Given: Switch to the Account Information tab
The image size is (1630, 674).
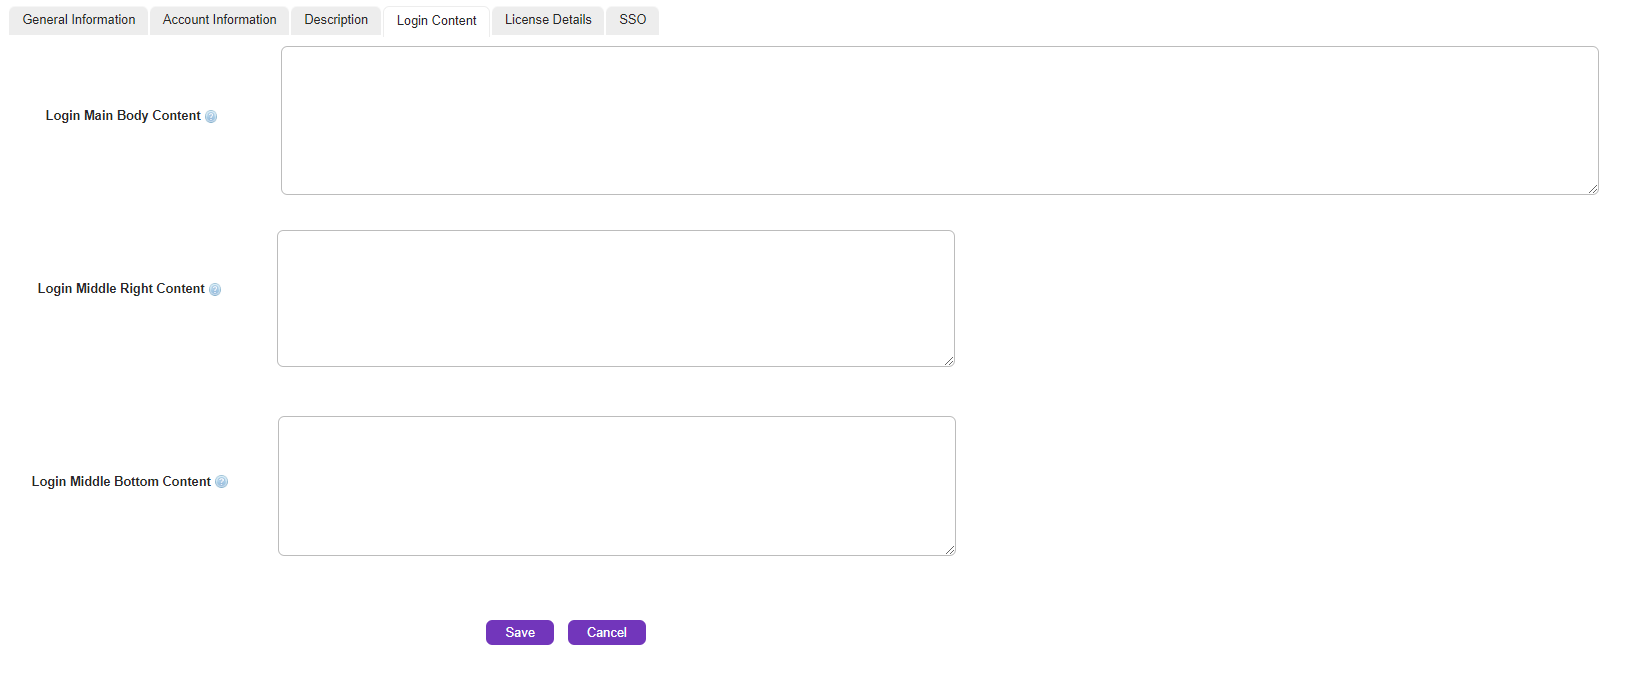Looking at the screenshot, I should (x=219, y=20).
